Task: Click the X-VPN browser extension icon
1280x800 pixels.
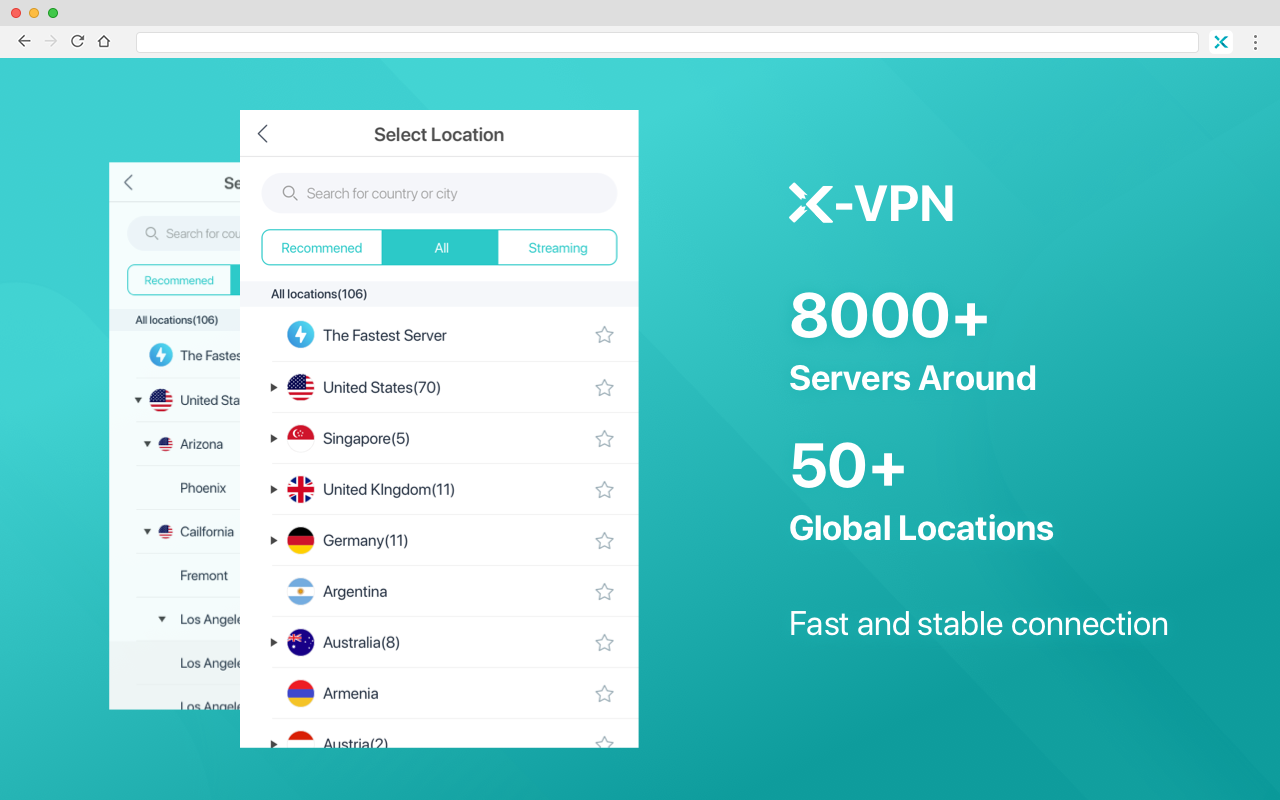Action: click(x=1220, y=41)
